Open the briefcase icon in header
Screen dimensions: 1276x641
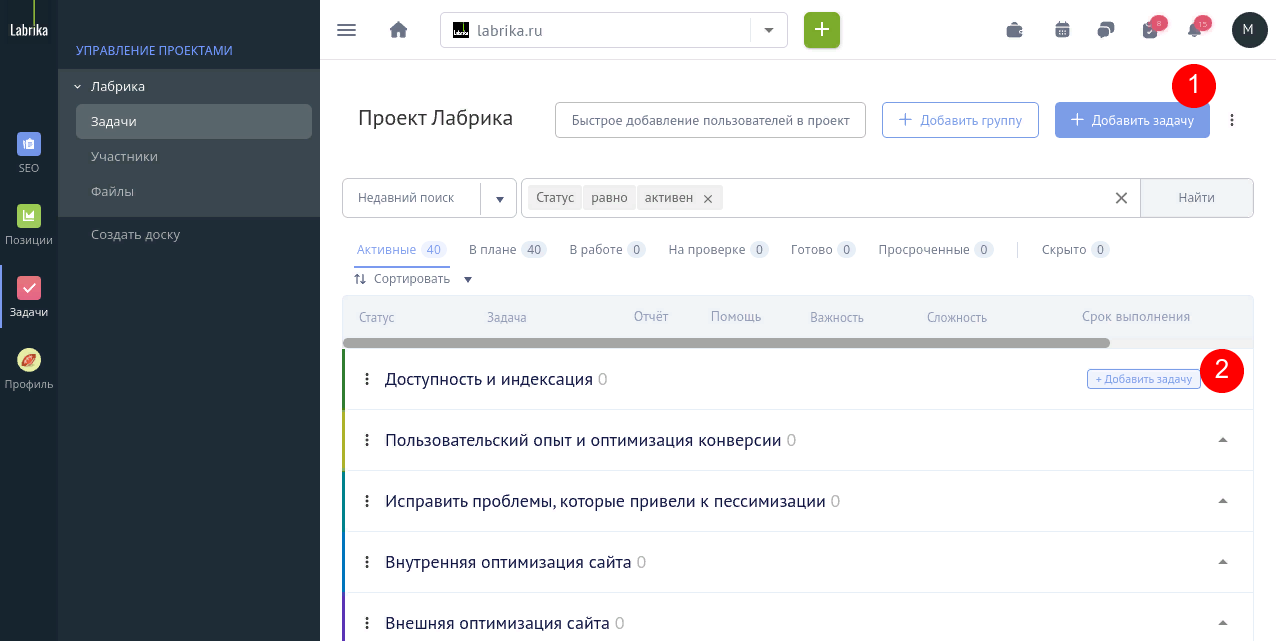click(x=1015, y=30)
